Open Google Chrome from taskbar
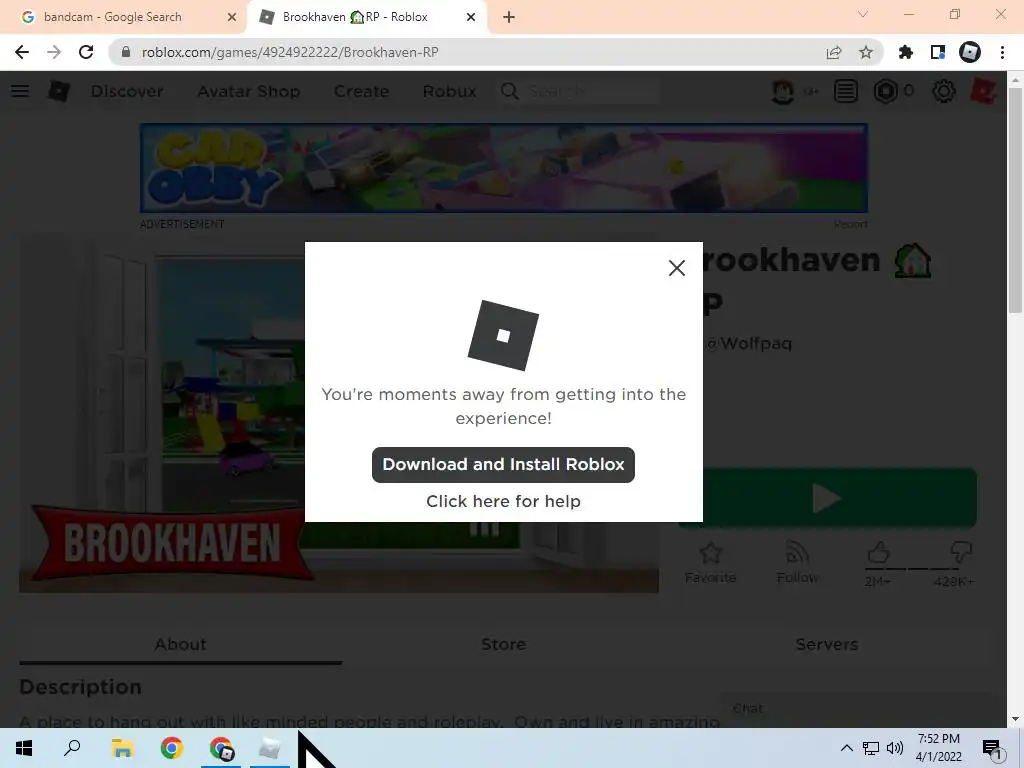1024x768 pixels. click(171, 748)
